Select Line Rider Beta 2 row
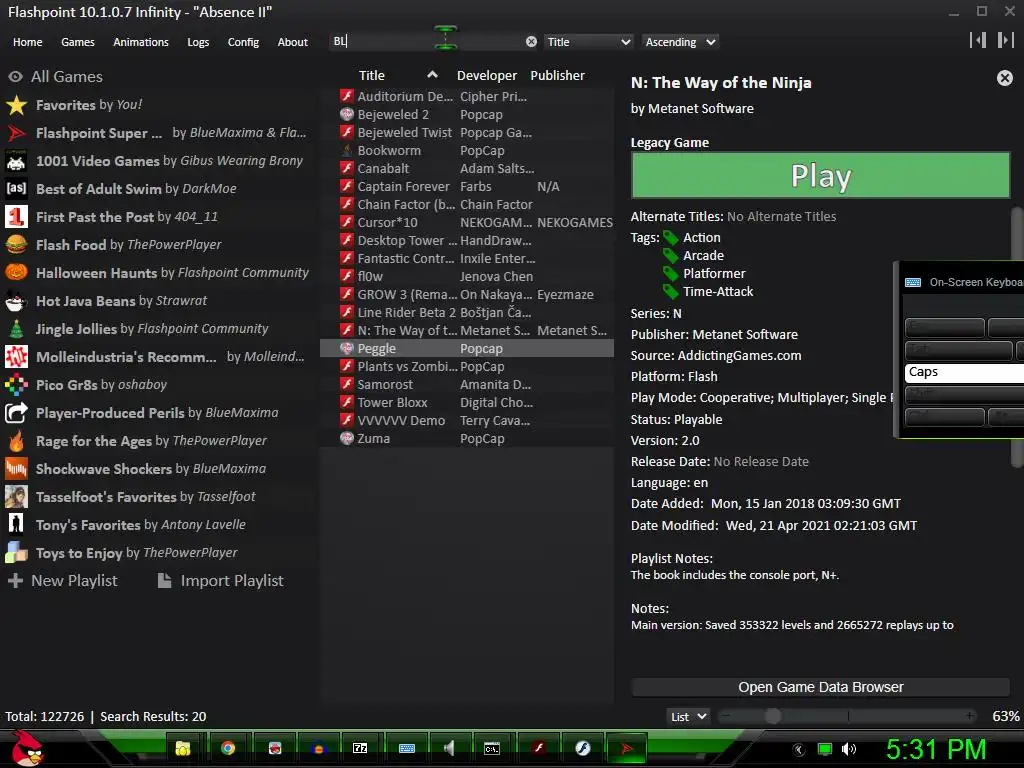This screenshot has height=768, width=1024. pyautogui.click(x=467, y=312)
